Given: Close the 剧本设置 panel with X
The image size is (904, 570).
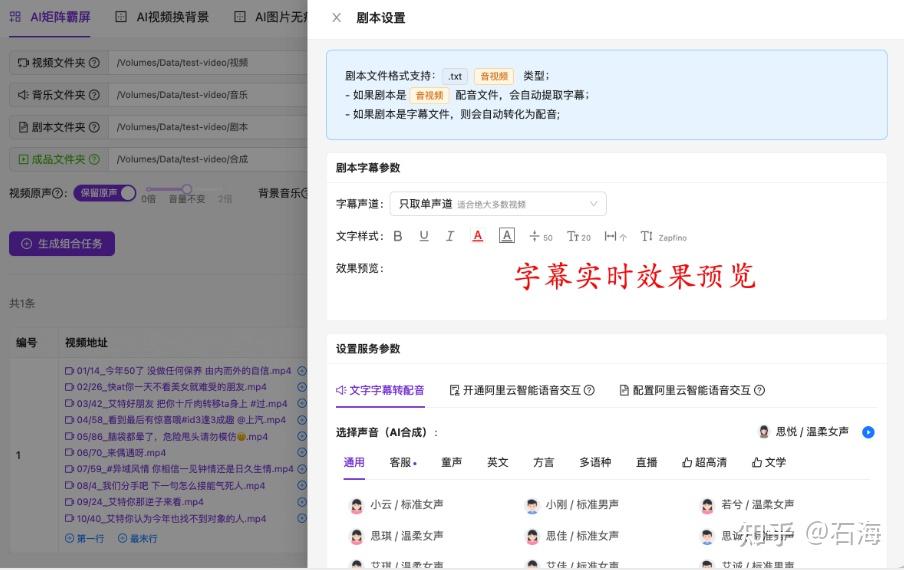Looking at the screenshot, I should (x=337, y=18).
